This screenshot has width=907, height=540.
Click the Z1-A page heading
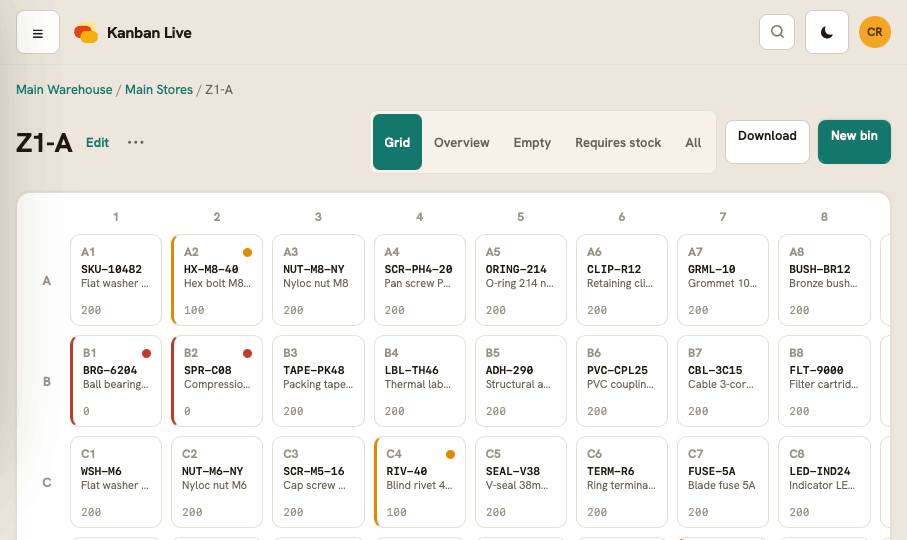pos(45,143)
